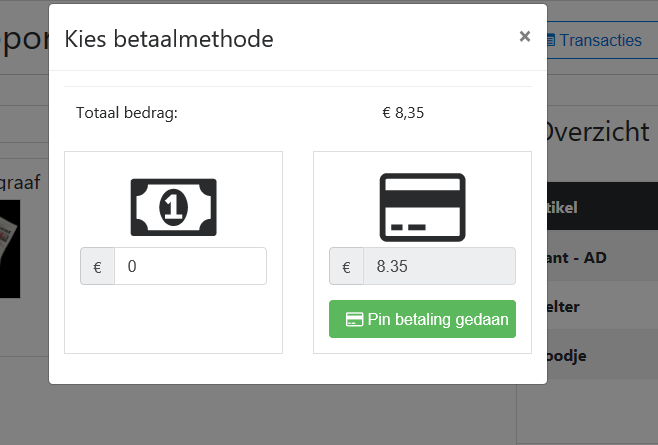
Task: Select the table row ending in AD
Action: point(602,257)
